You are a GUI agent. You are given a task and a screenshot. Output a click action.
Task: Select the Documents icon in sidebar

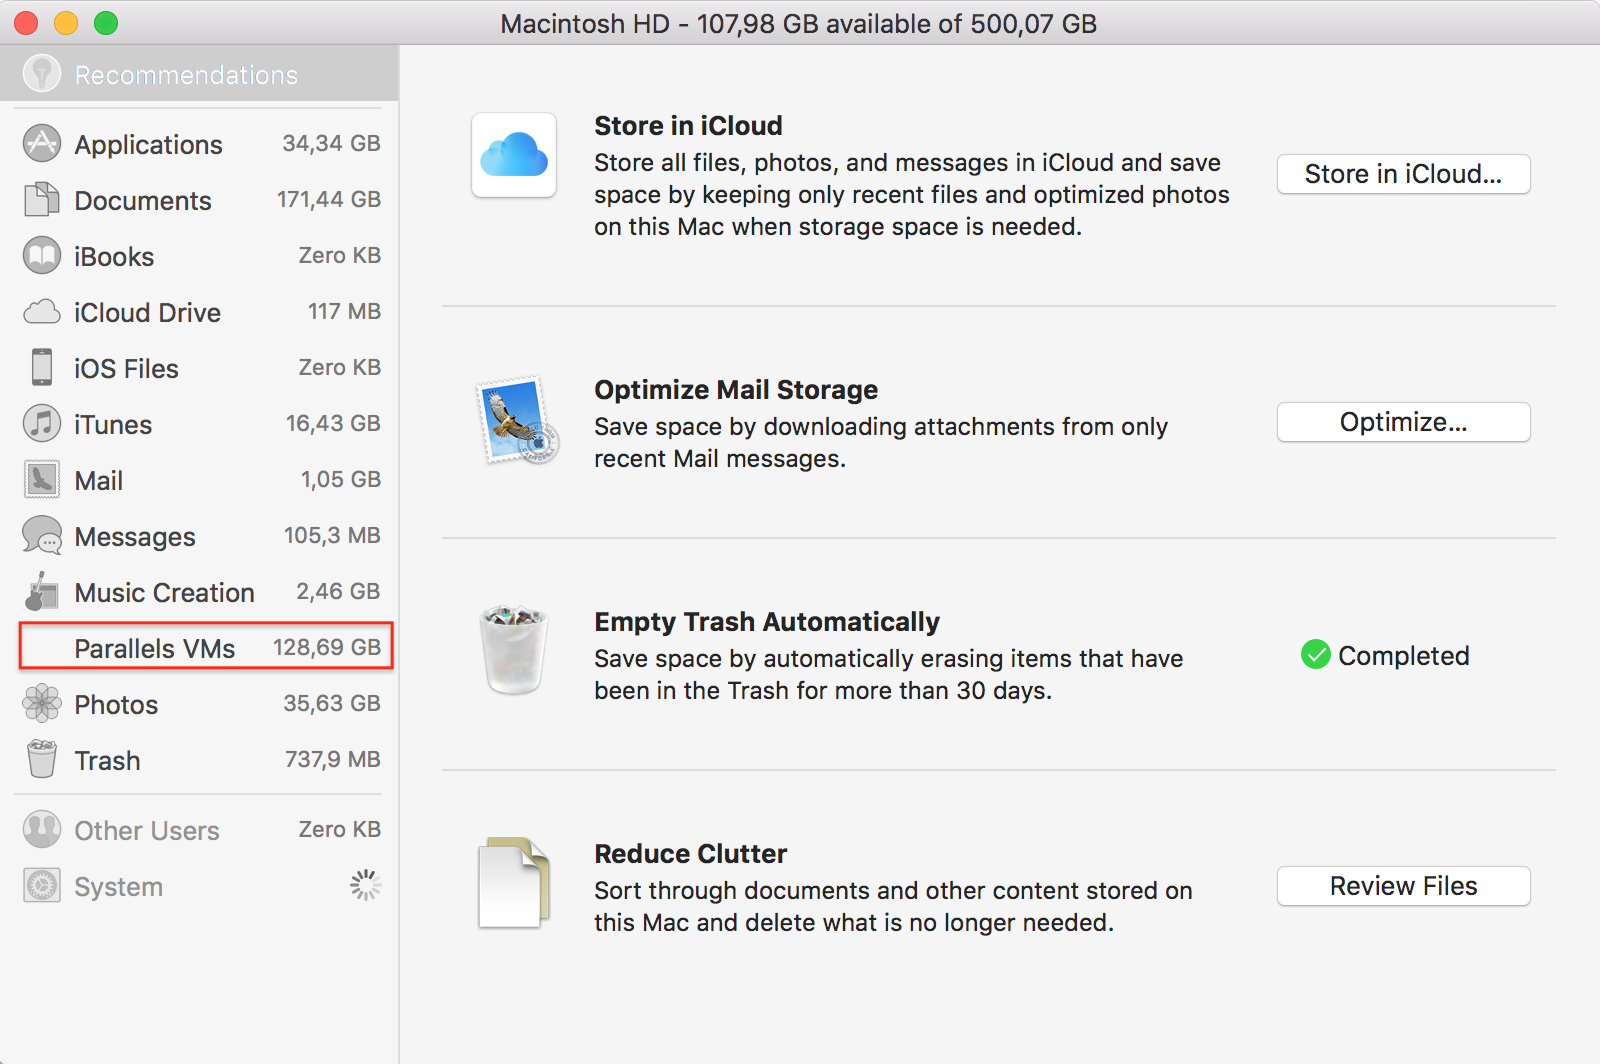[x=42, y=200]
